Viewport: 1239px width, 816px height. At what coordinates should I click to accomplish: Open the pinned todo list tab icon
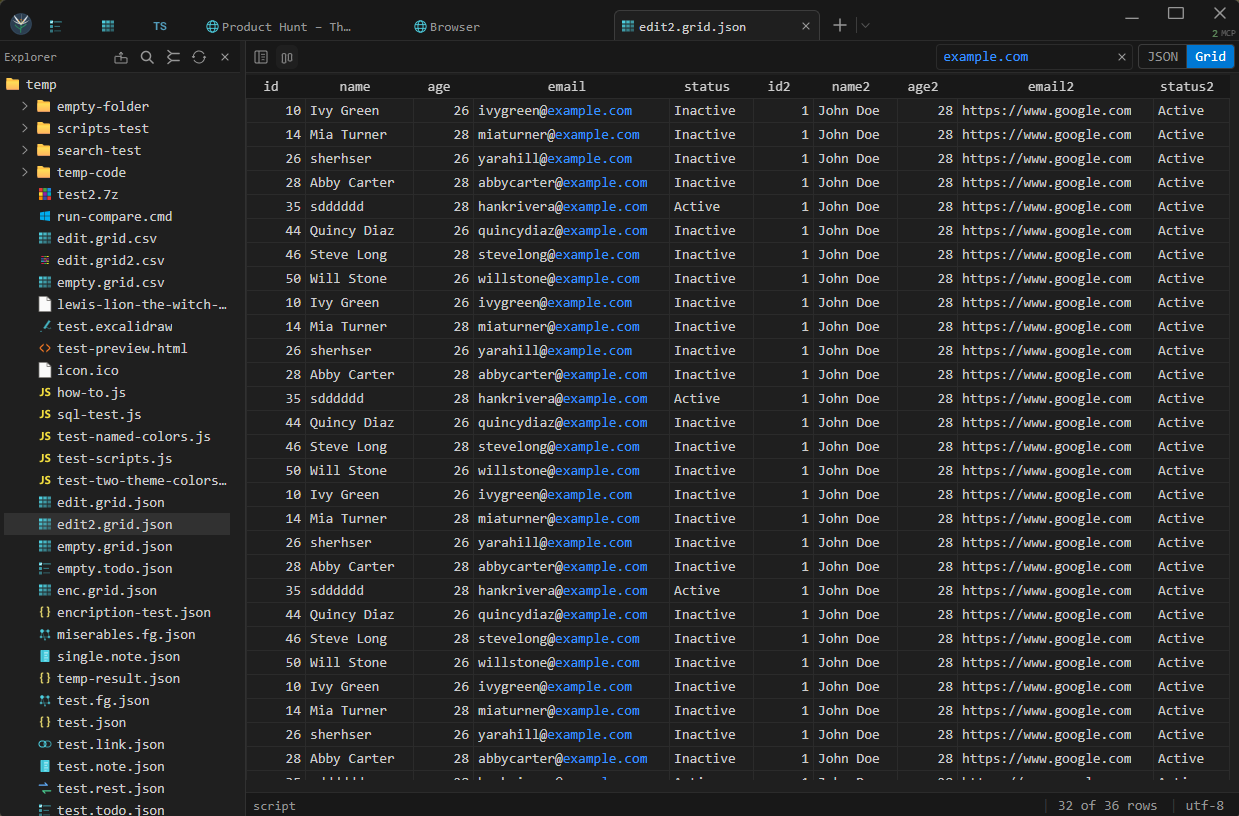(x=56, y=26)
